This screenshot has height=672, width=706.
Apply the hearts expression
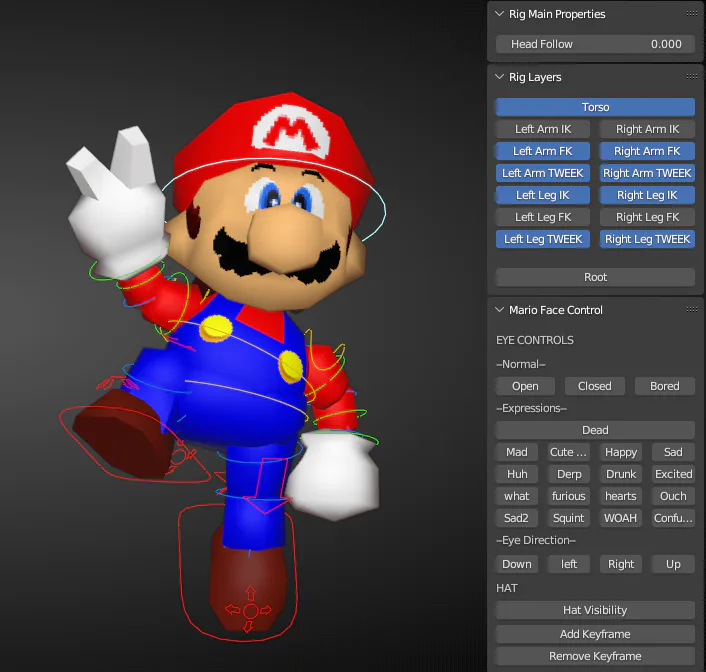(x=621, y=496)
